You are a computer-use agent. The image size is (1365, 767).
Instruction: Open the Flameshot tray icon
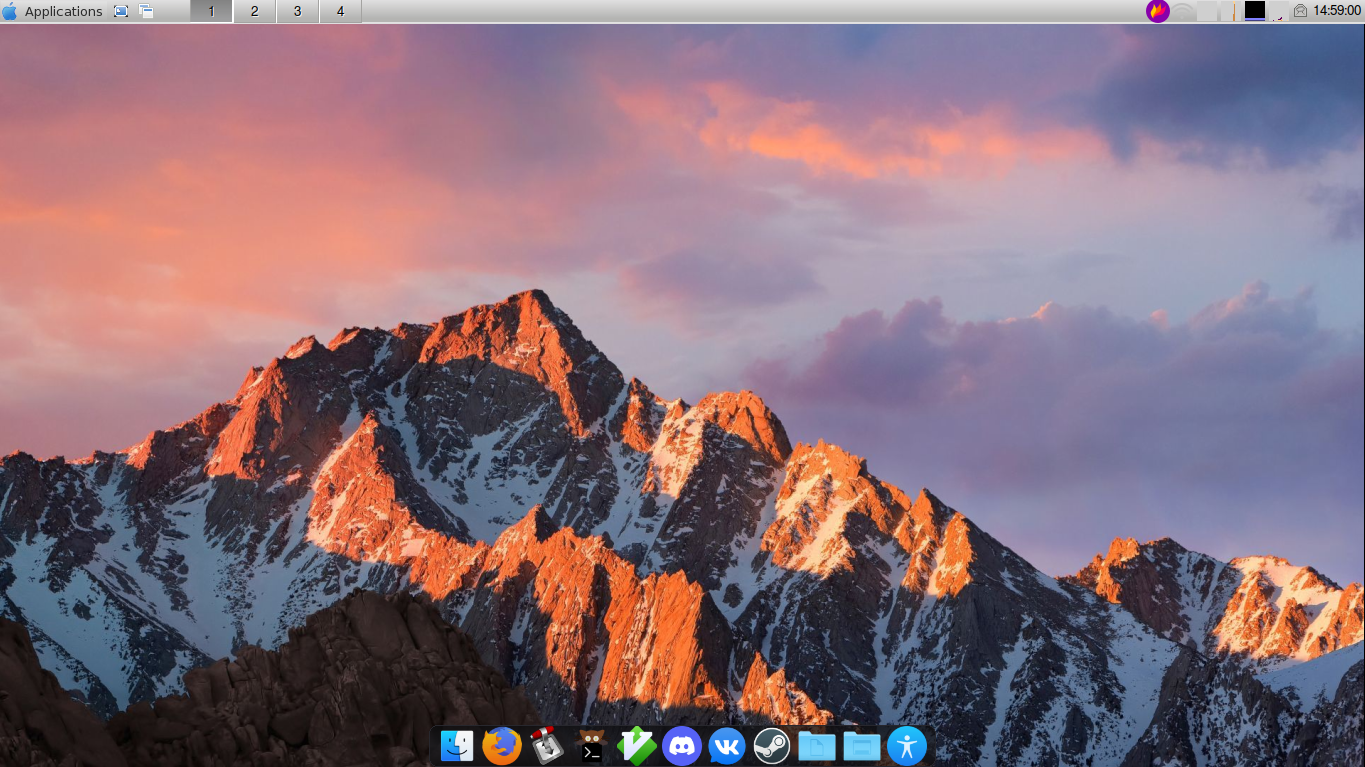[1158, 11]
